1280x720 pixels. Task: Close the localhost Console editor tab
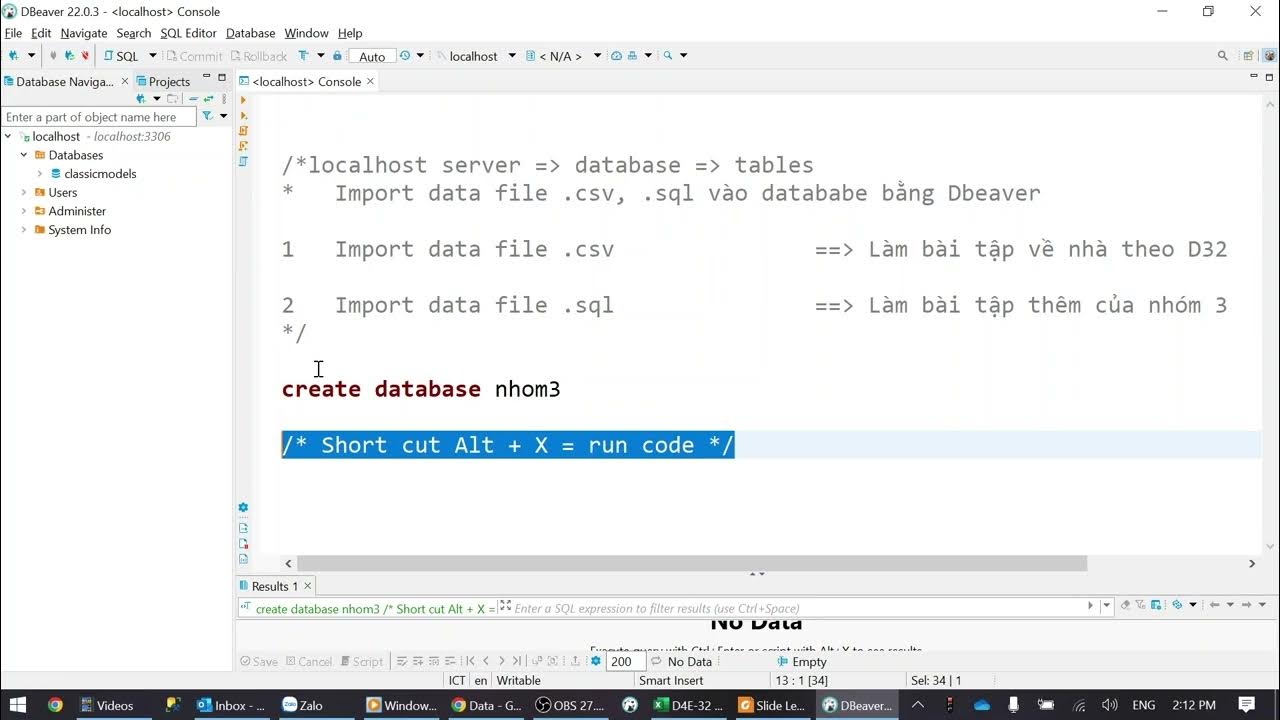[370, 82]
